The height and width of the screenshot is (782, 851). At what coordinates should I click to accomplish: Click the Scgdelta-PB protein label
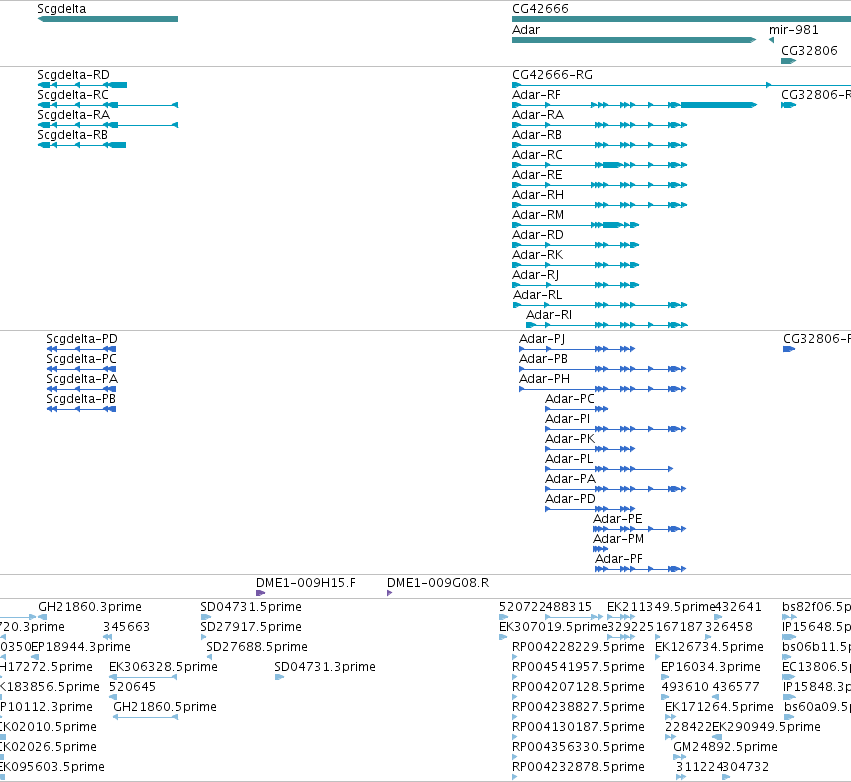pos(81,399)
